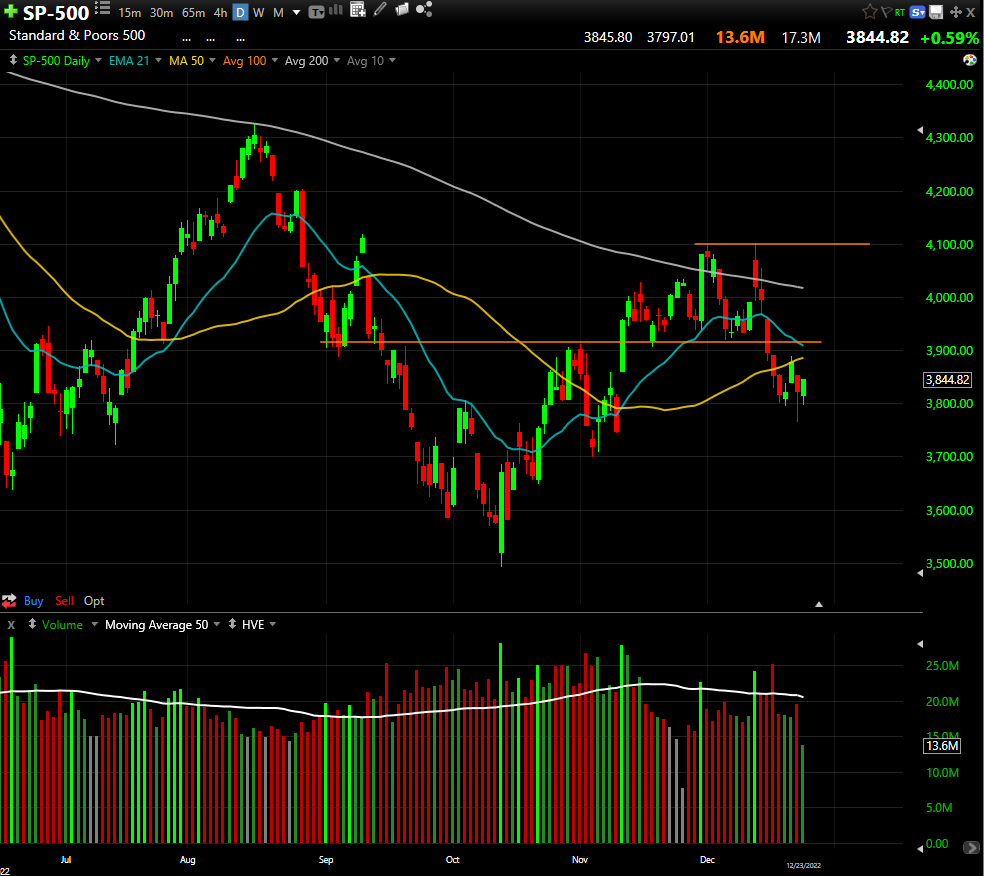This screenshot has height=876, width=984.
Task: Click the HVE indicator label
Action: pyautogui.click(x=253, y=624)
